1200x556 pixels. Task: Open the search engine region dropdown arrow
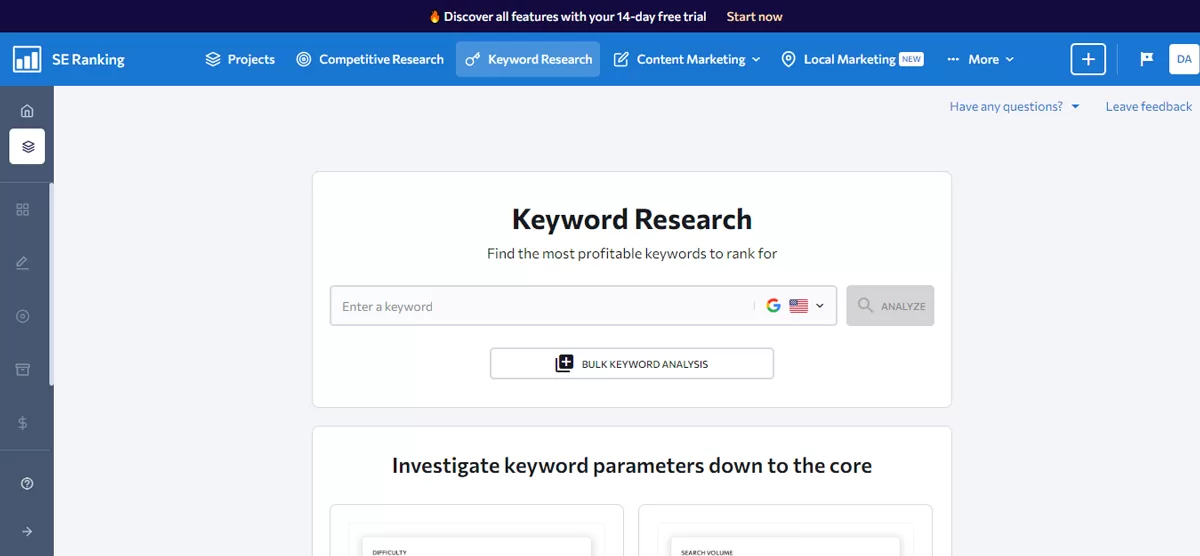(820, 306)
